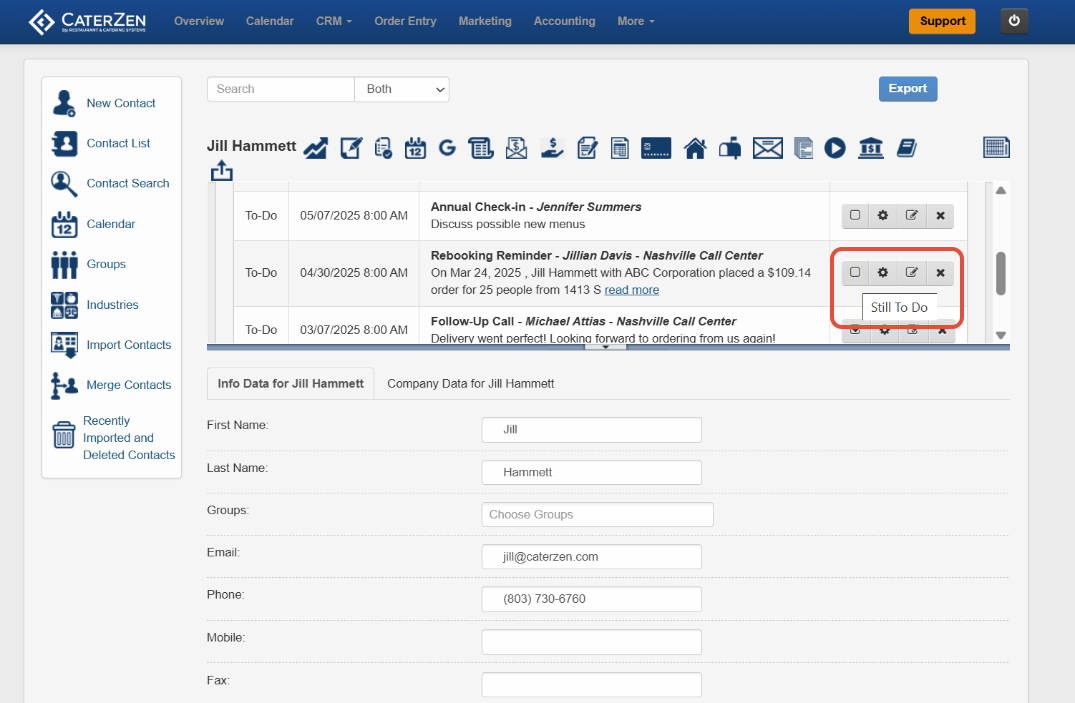Click the Google G icon
Screen dimensions: 1075x703
pos(447,147)
